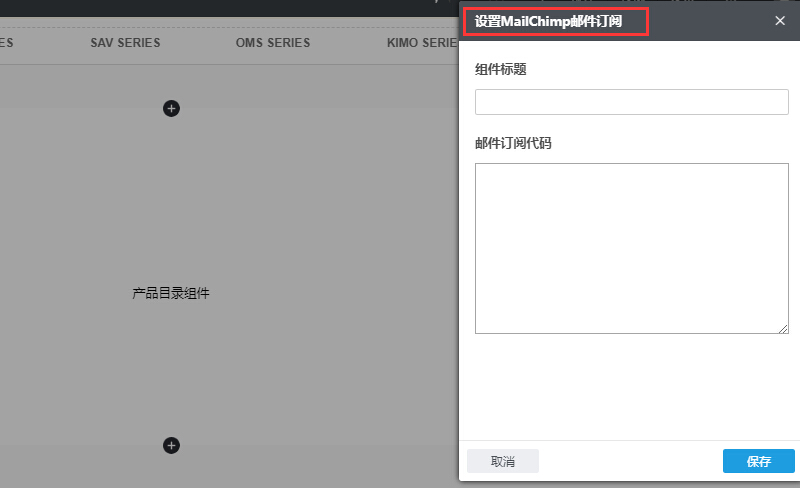This screenshot has height=488, width=800.
Task: Select the 产品目录组件 component block
Action: [x=171, y=293]
